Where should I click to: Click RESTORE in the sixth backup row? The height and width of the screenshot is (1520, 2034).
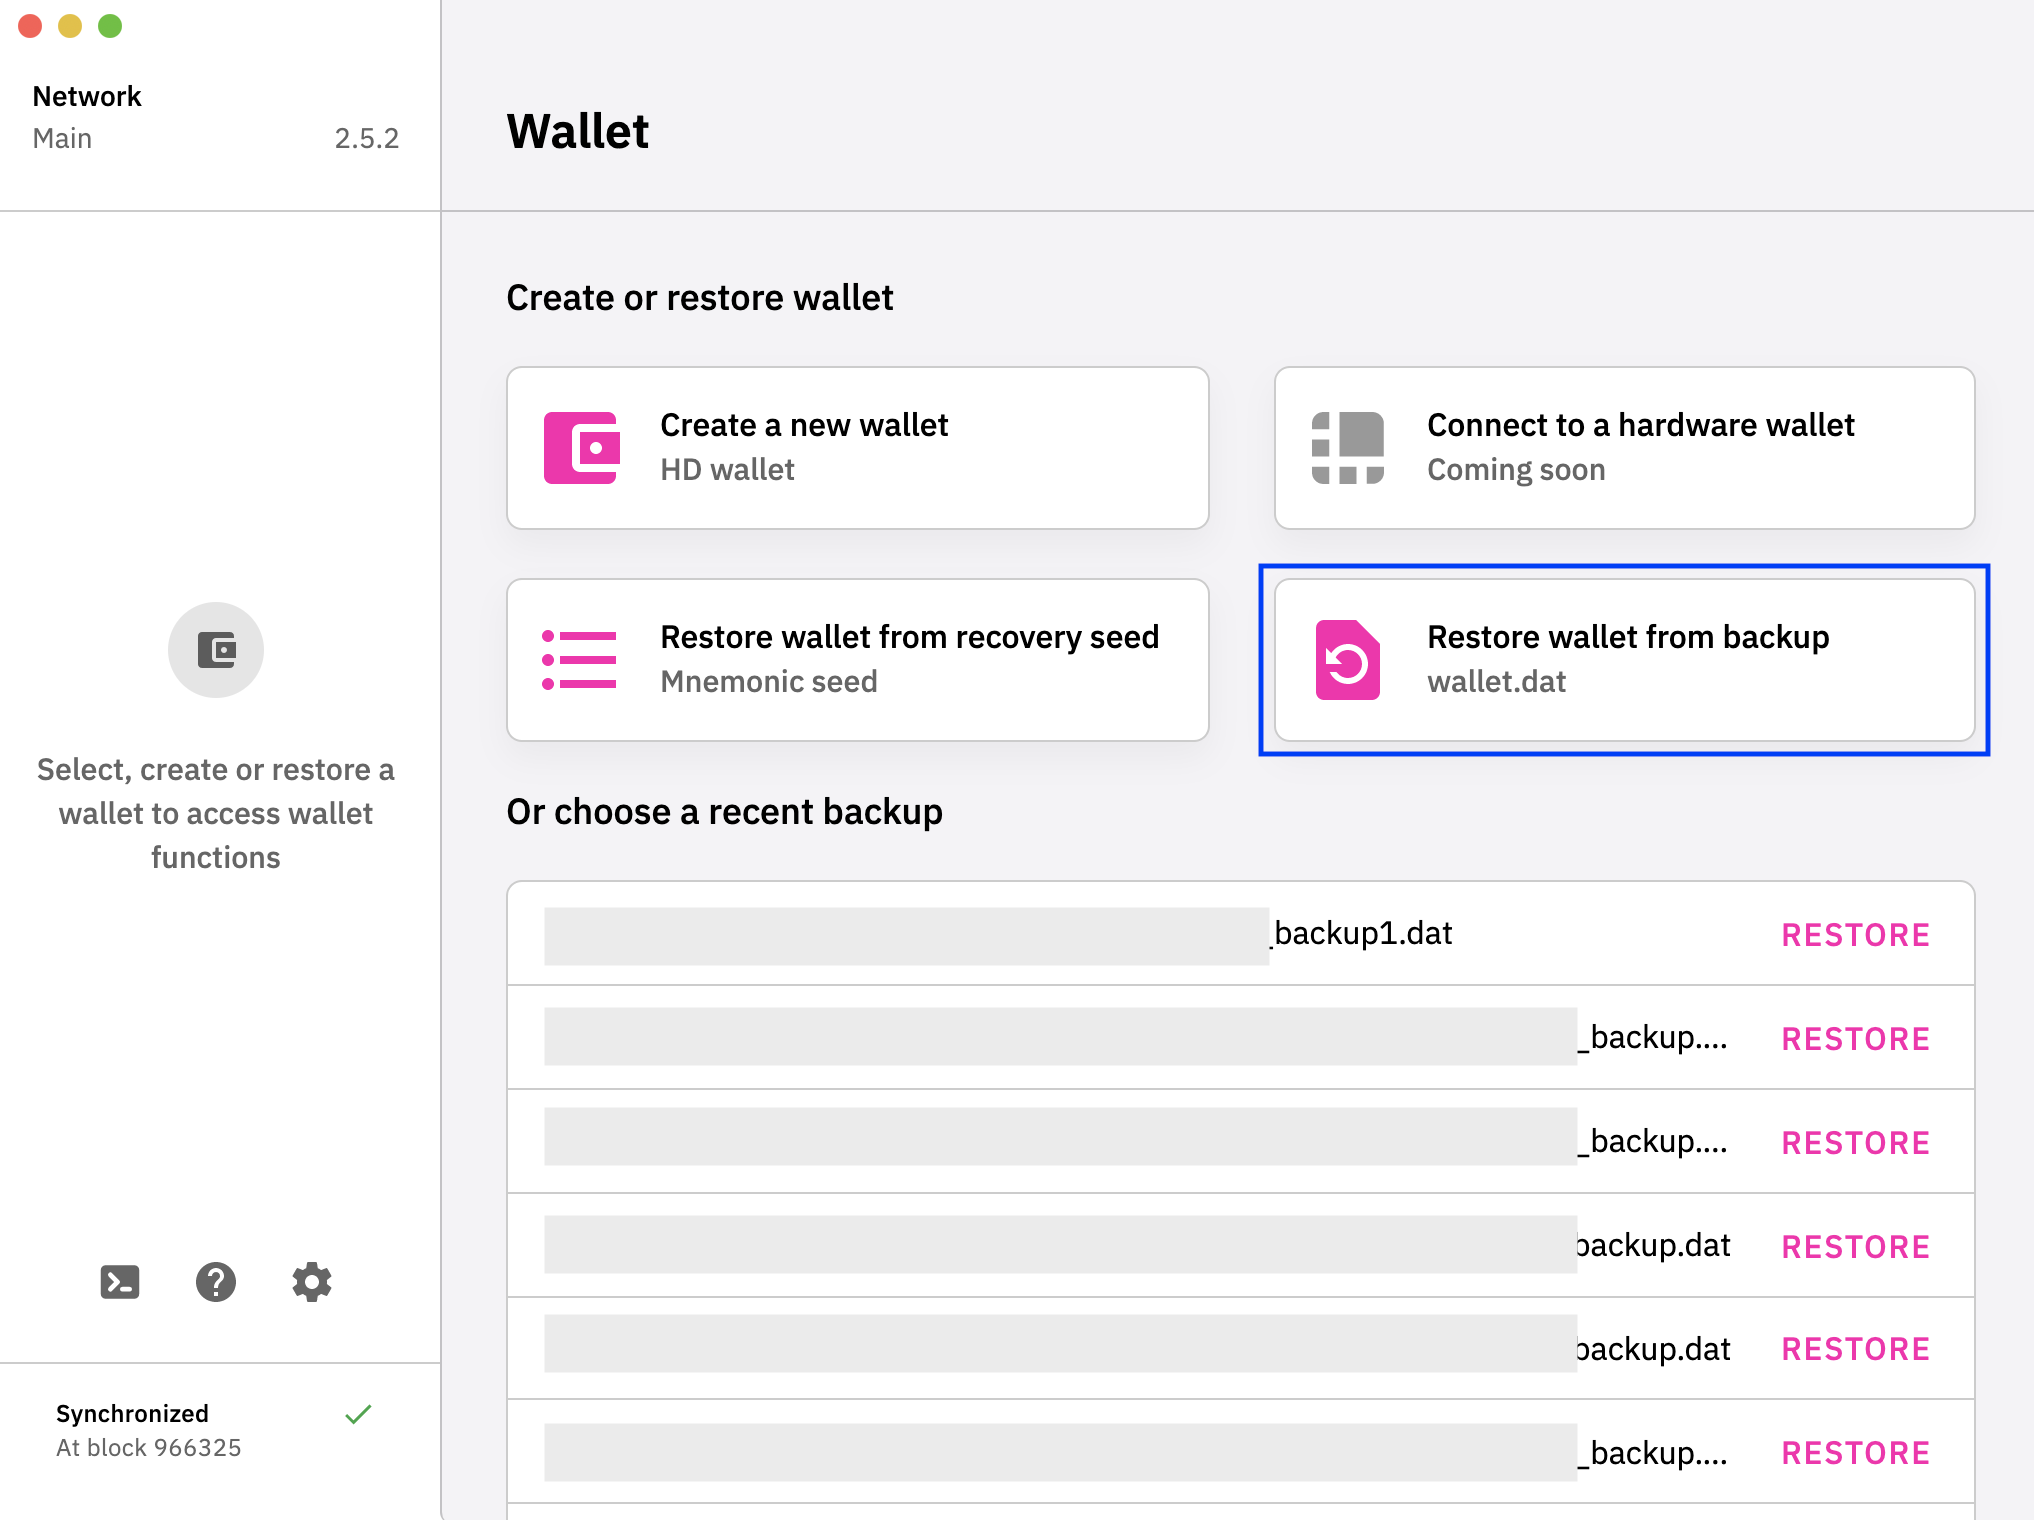(x=1856, y=1453)
